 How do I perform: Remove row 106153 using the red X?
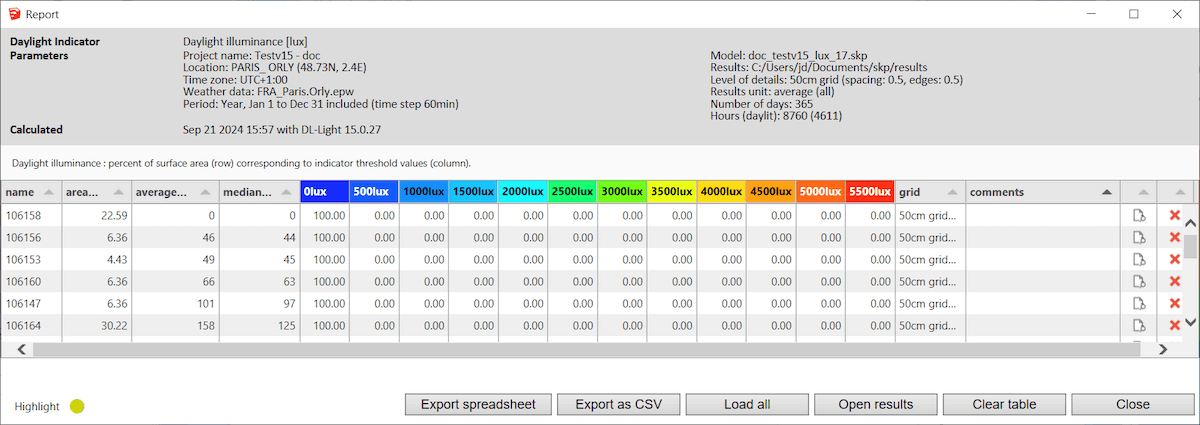[x=1174, y=259]
